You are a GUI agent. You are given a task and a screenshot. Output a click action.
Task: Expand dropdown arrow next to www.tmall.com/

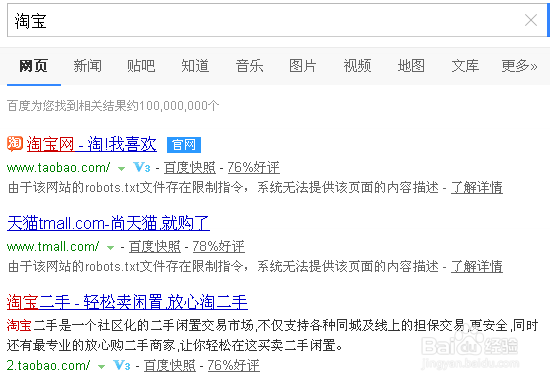pyautogui.click(x=110, y=248)
